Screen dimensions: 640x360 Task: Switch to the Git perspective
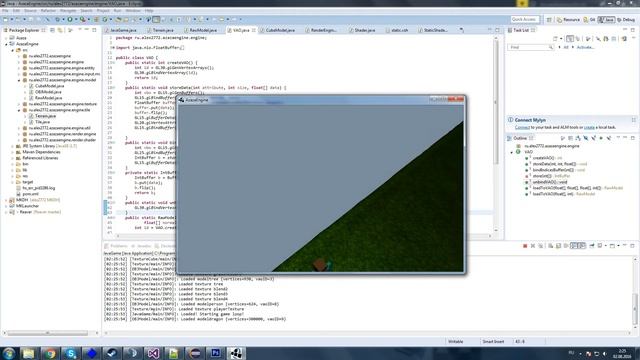[589, 20]
